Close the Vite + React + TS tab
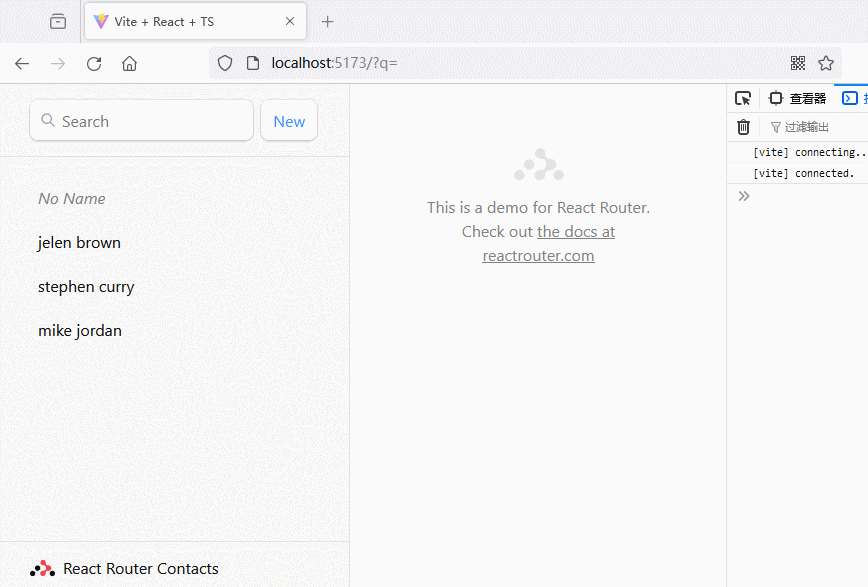 coord(290,21)
